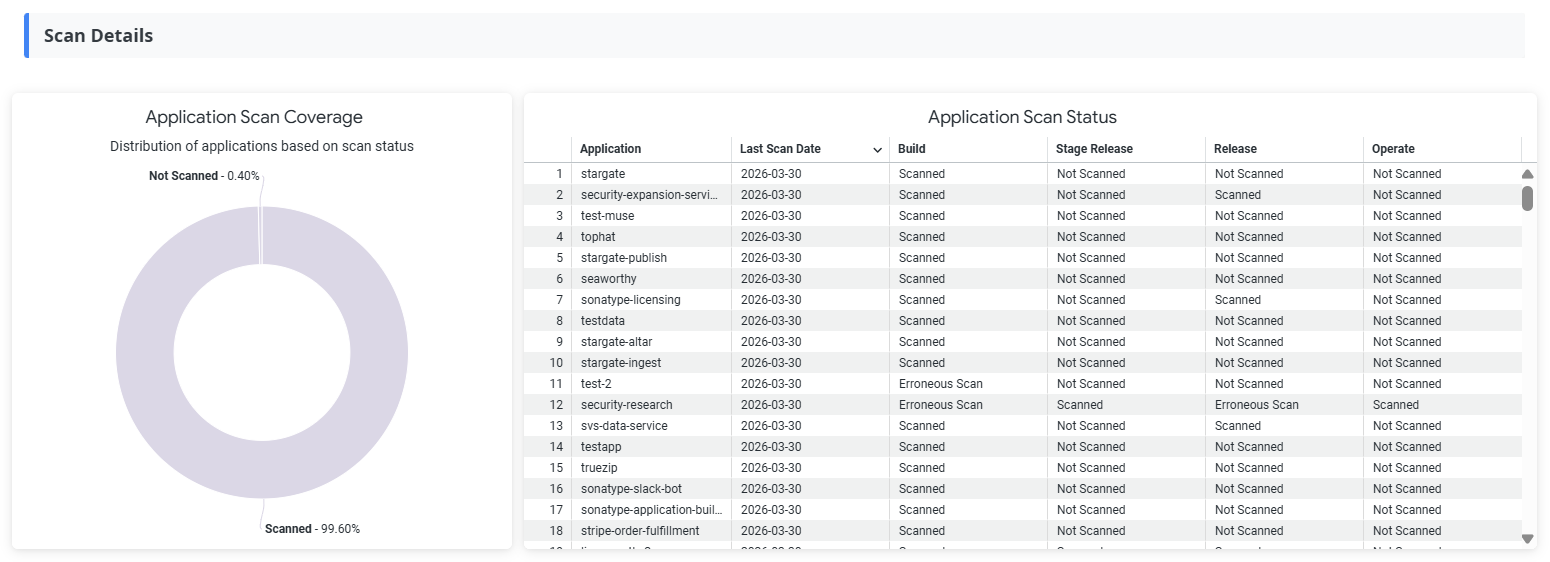Select the stargate-publish application cell
Image resolution: width=1550 pixels, height=562 pixels.
point(651,258)
